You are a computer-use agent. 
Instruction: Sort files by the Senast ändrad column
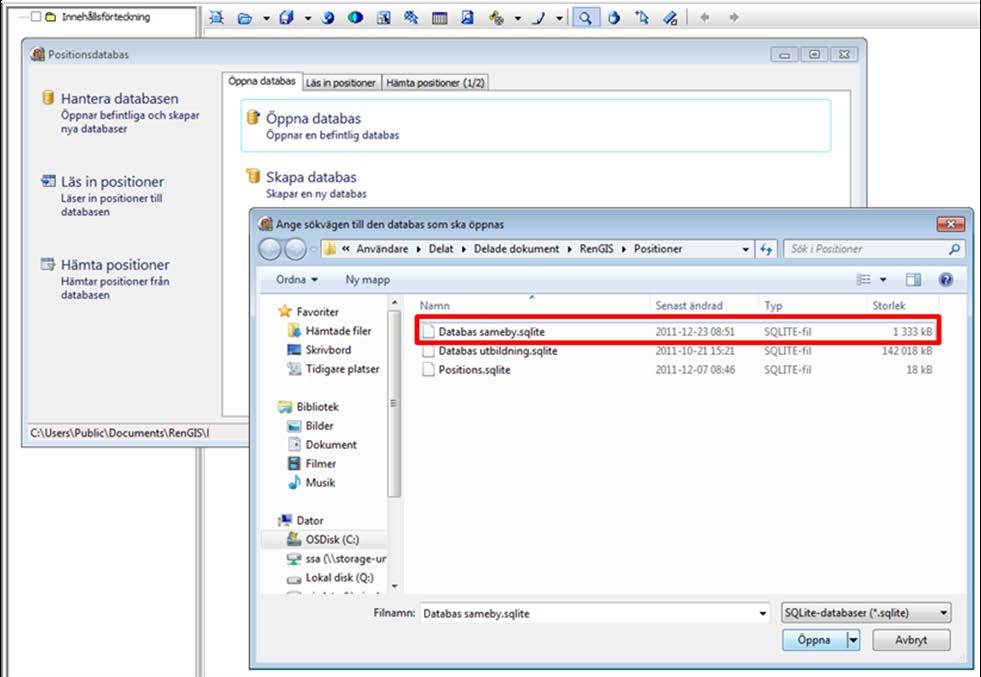coord(704,305)
